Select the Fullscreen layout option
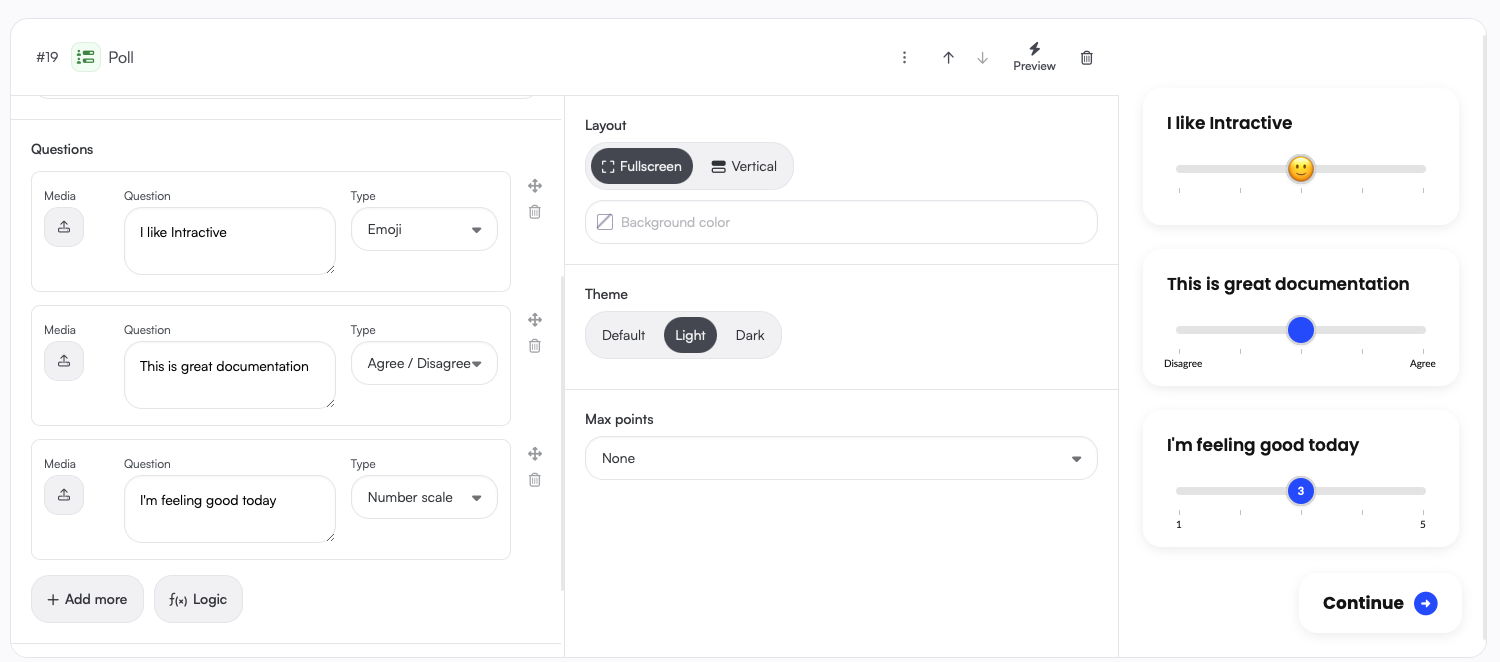Viewport: 1500px width, 662px height. click(x=641, y=166)
